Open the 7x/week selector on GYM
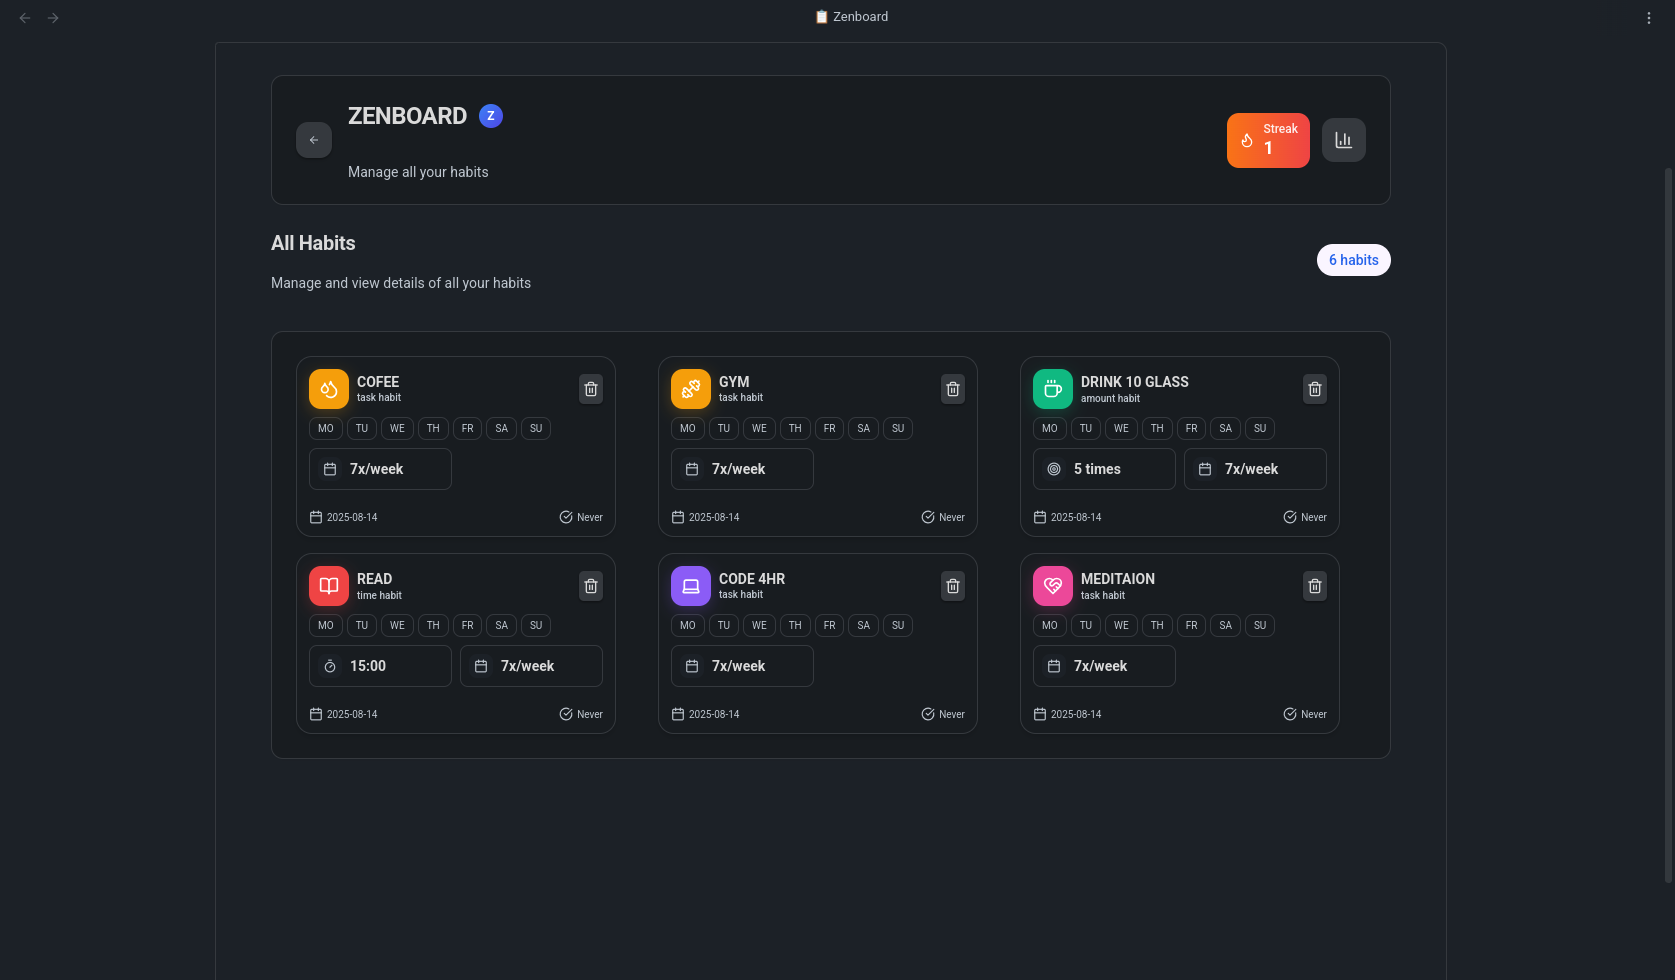This screenshot has height=980, width=1675. pyautogui.click(x=742, y=468)
